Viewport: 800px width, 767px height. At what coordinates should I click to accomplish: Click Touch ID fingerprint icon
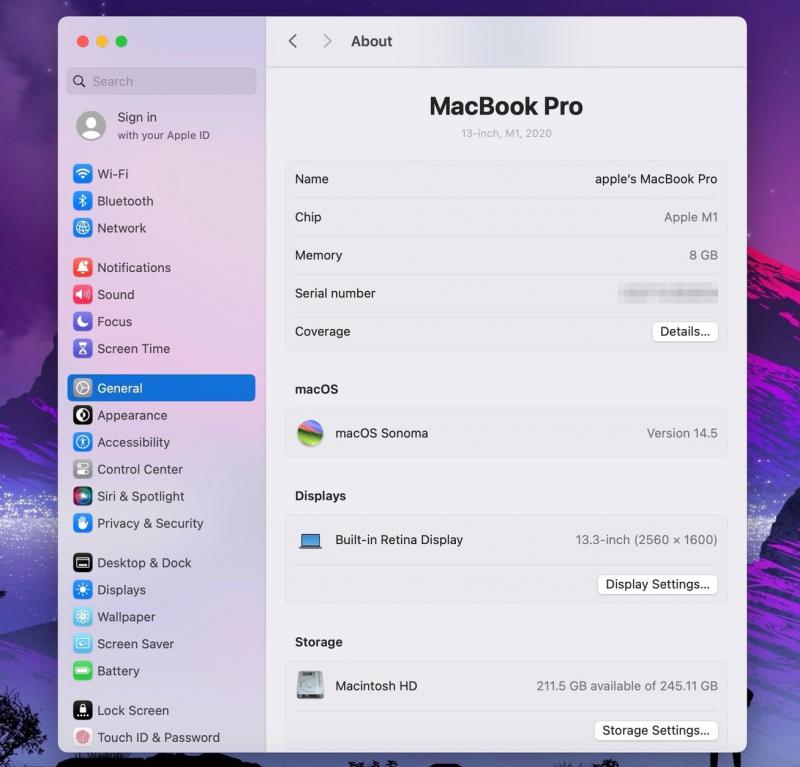pos(83,737)
